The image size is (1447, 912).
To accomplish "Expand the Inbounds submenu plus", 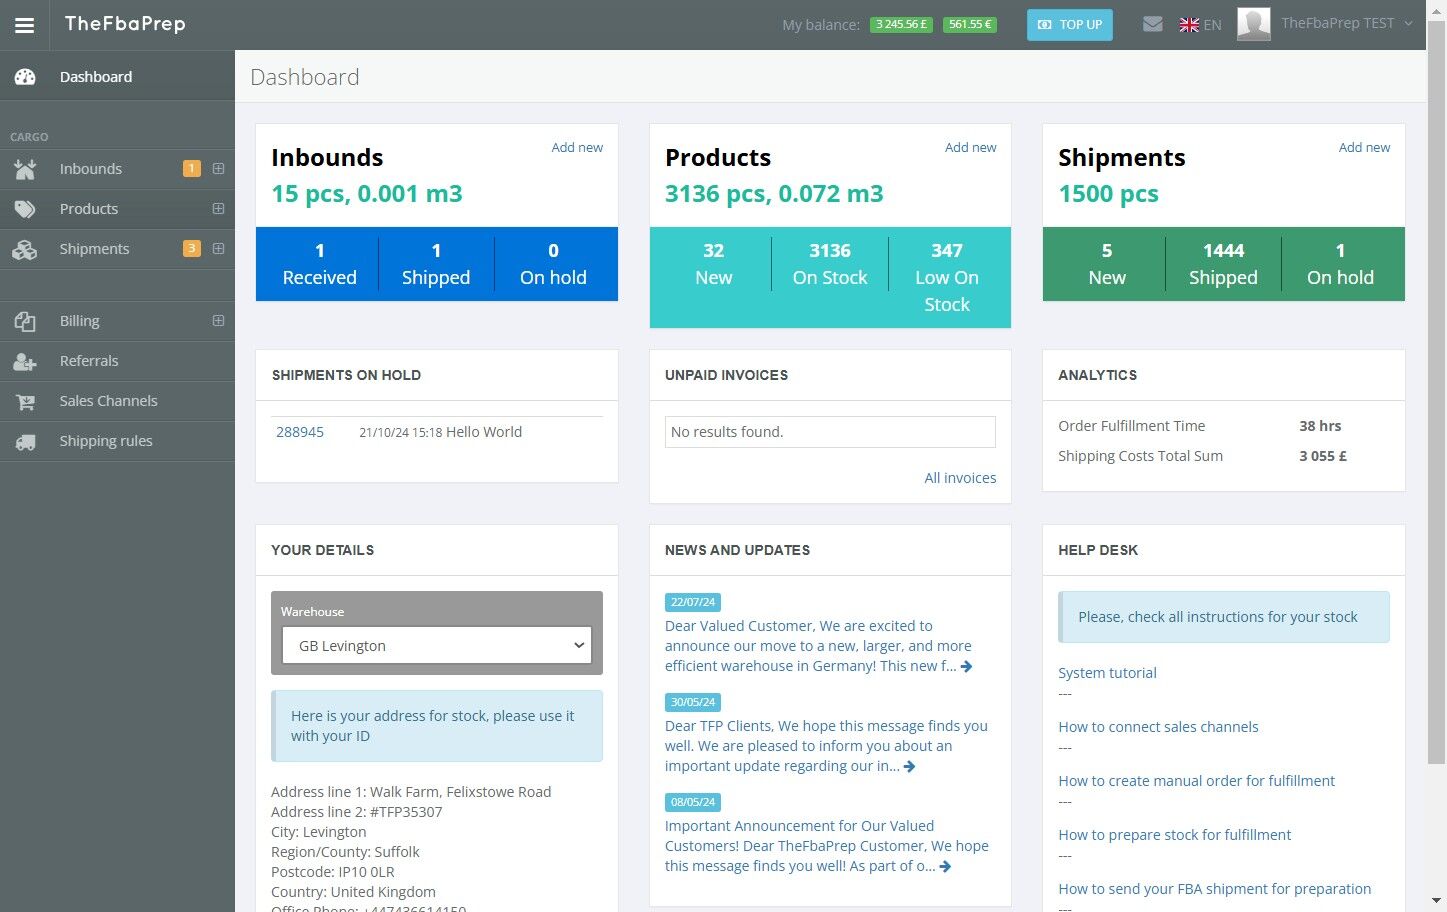I will 218,169.
